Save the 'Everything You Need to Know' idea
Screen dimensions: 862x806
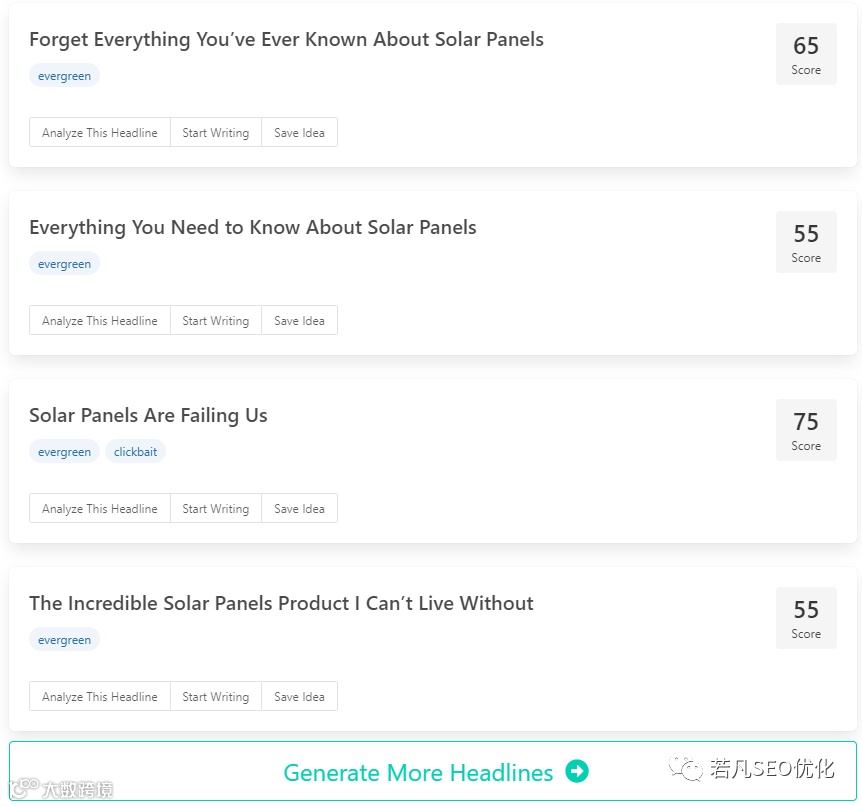pyautogui.click(x=299, y=321)
